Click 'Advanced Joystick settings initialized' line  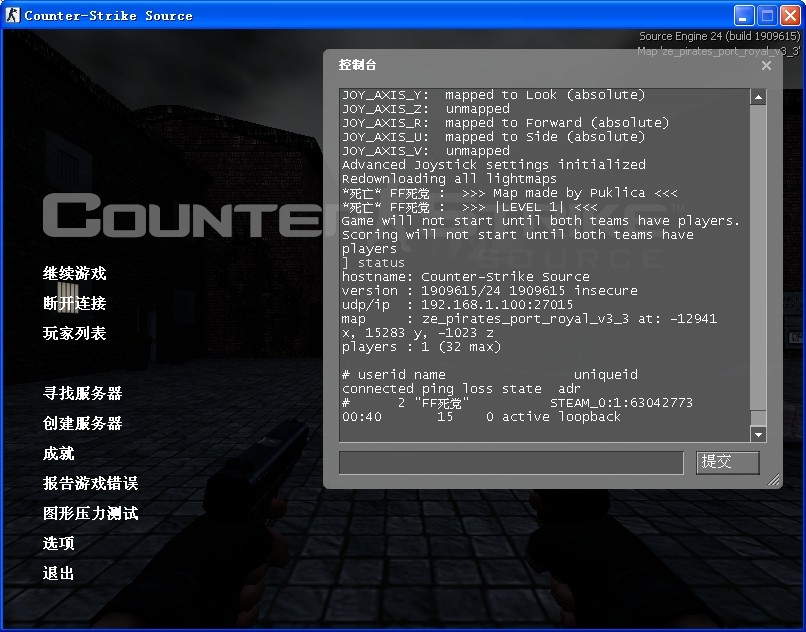pyautogui.click(x=494, y=165)
